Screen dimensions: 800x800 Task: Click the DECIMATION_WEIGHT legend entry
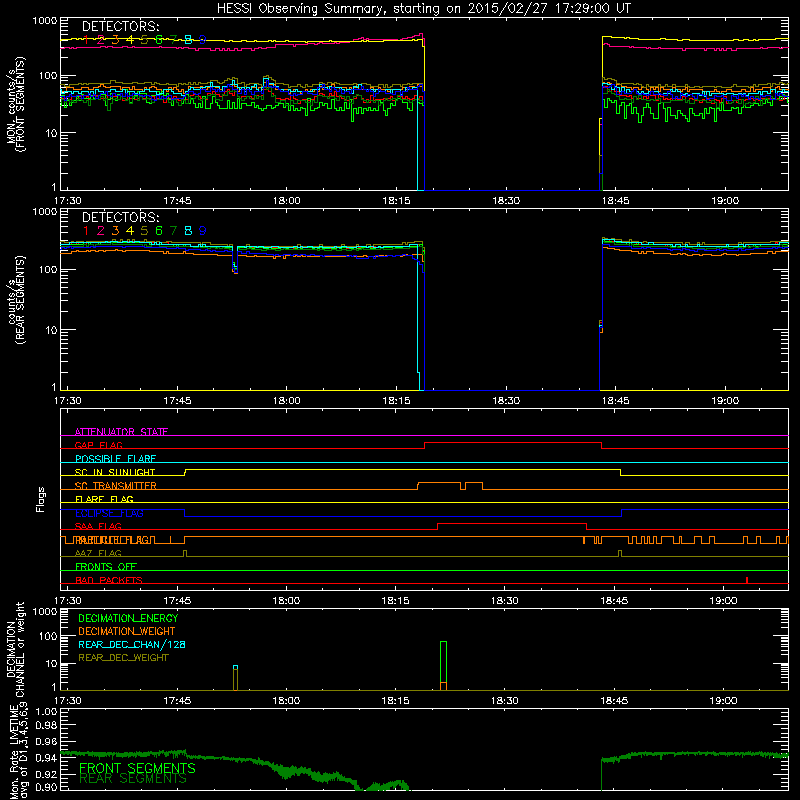pos(127,631)
